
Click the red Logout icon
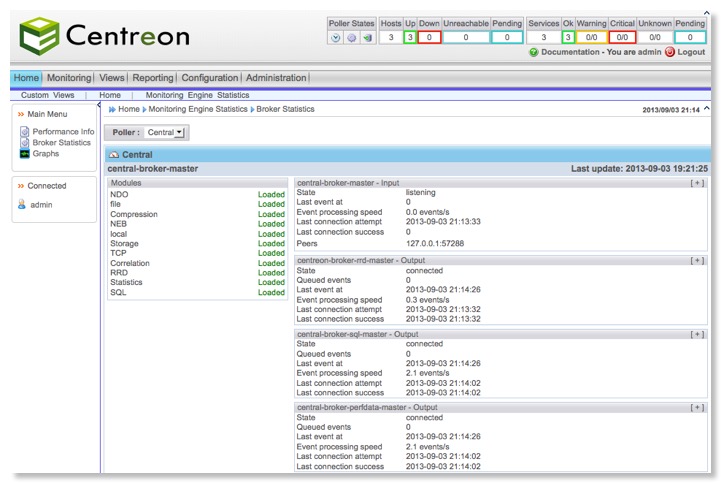click(670, 52)
